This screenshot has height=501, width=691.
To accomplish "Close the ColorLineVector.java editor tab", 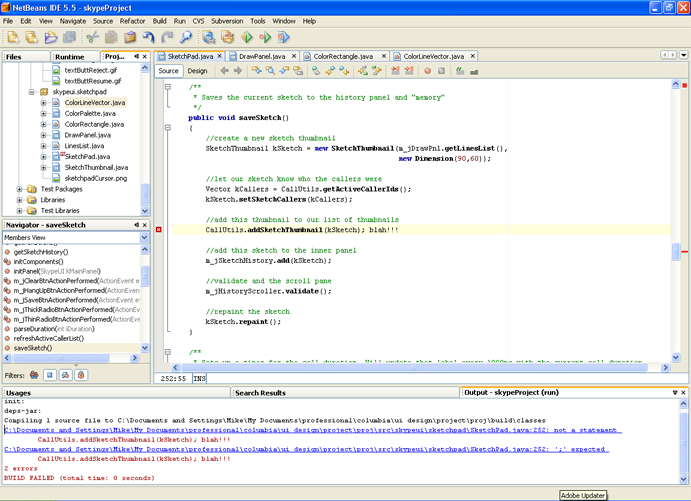I will (472, 56).
